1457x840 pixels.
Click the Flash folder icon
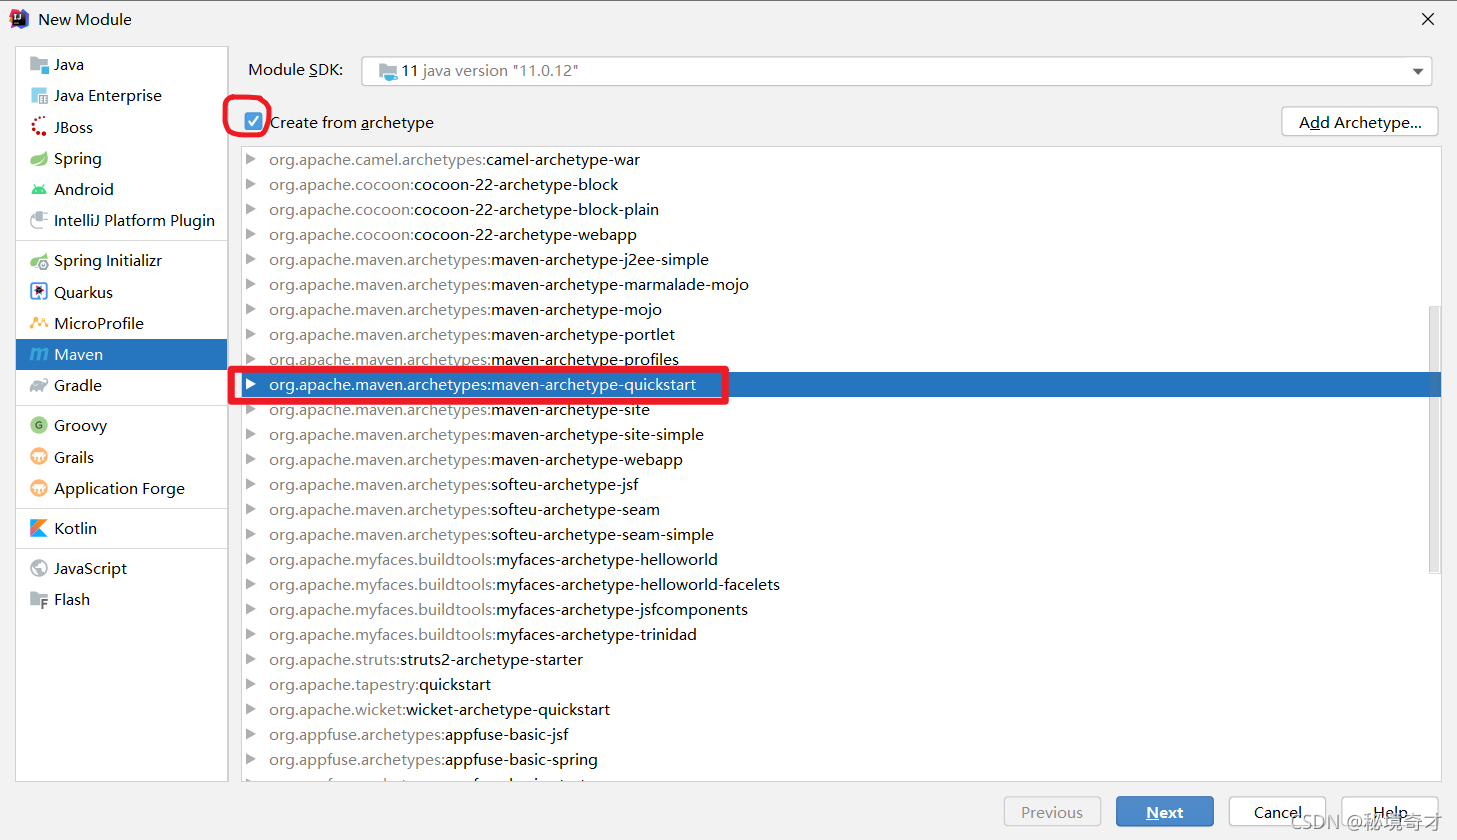pyautogui.click(x=39, y=600)
